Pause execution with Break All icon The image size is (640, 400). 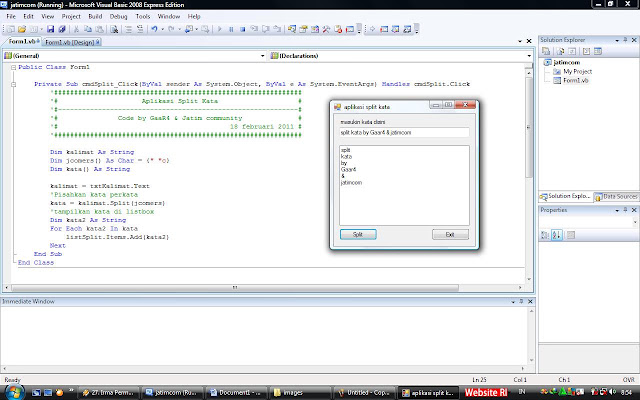pos(231,29)
